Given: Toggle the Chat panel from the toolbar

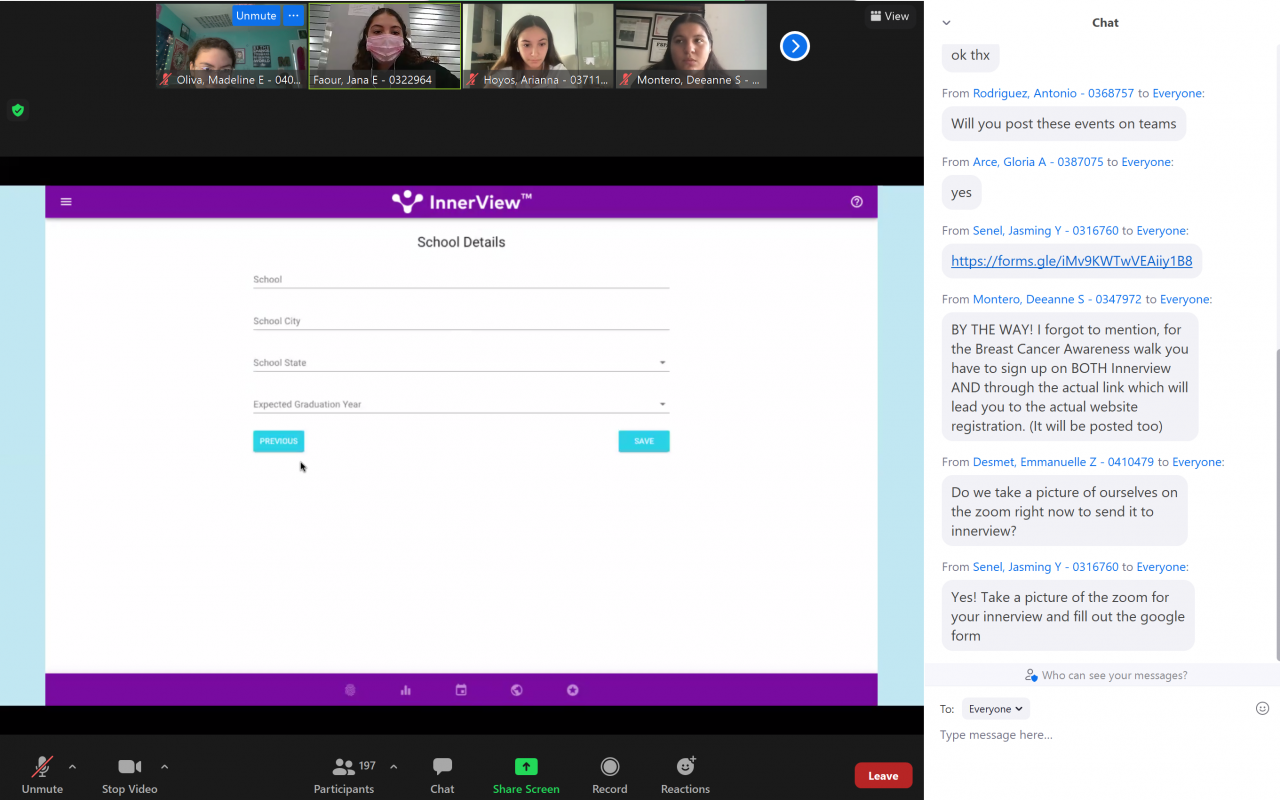Looking at the screenshot, I should (x=442, y=775).
